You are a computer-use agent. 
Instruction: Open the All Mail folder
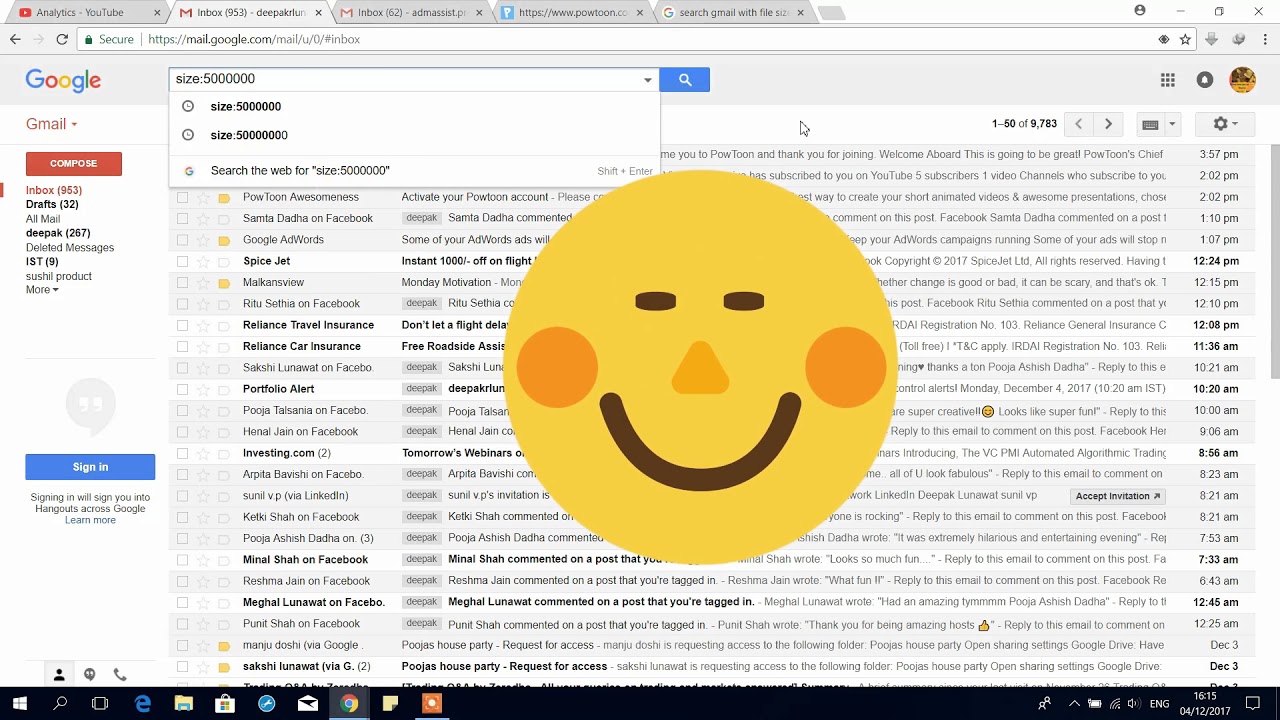point(43,219)
